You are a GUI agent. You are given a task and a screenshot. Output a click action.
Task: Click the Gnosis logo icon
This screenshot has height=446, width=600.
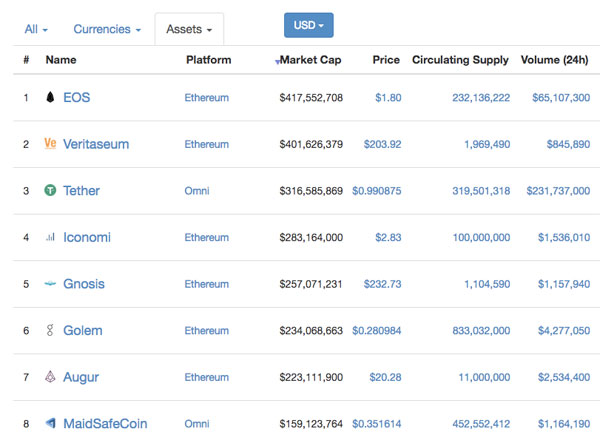(x=50, y=284)
